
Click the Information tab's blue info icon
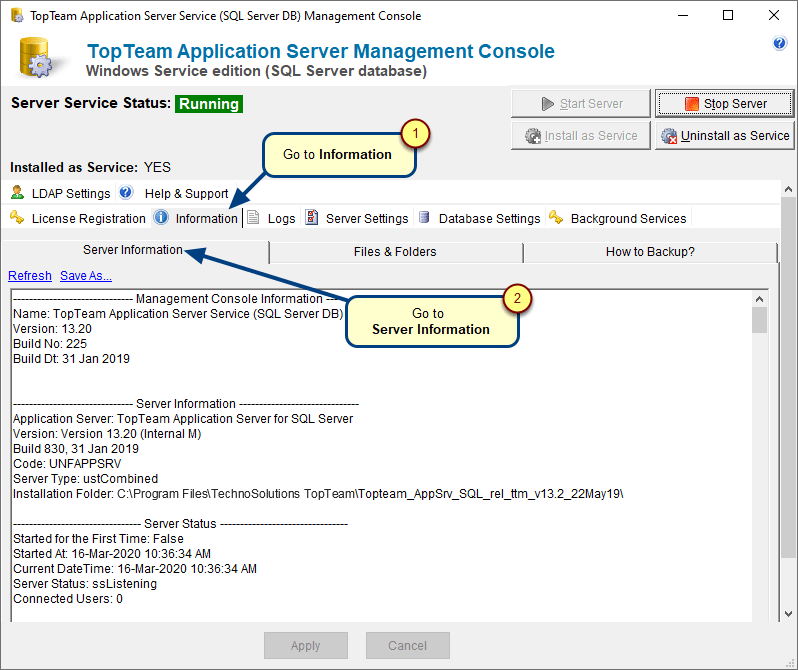[161, 217]
